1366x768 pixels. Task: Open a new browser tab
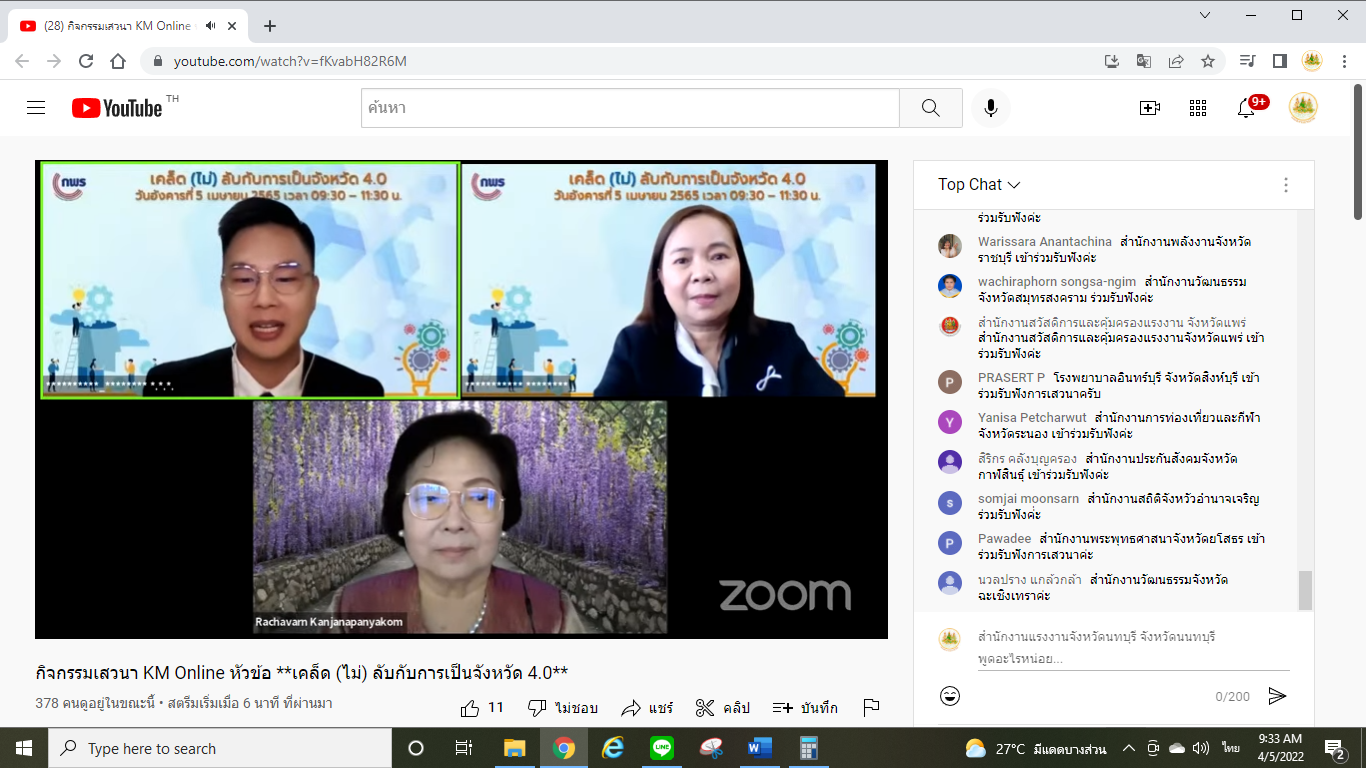269,26
